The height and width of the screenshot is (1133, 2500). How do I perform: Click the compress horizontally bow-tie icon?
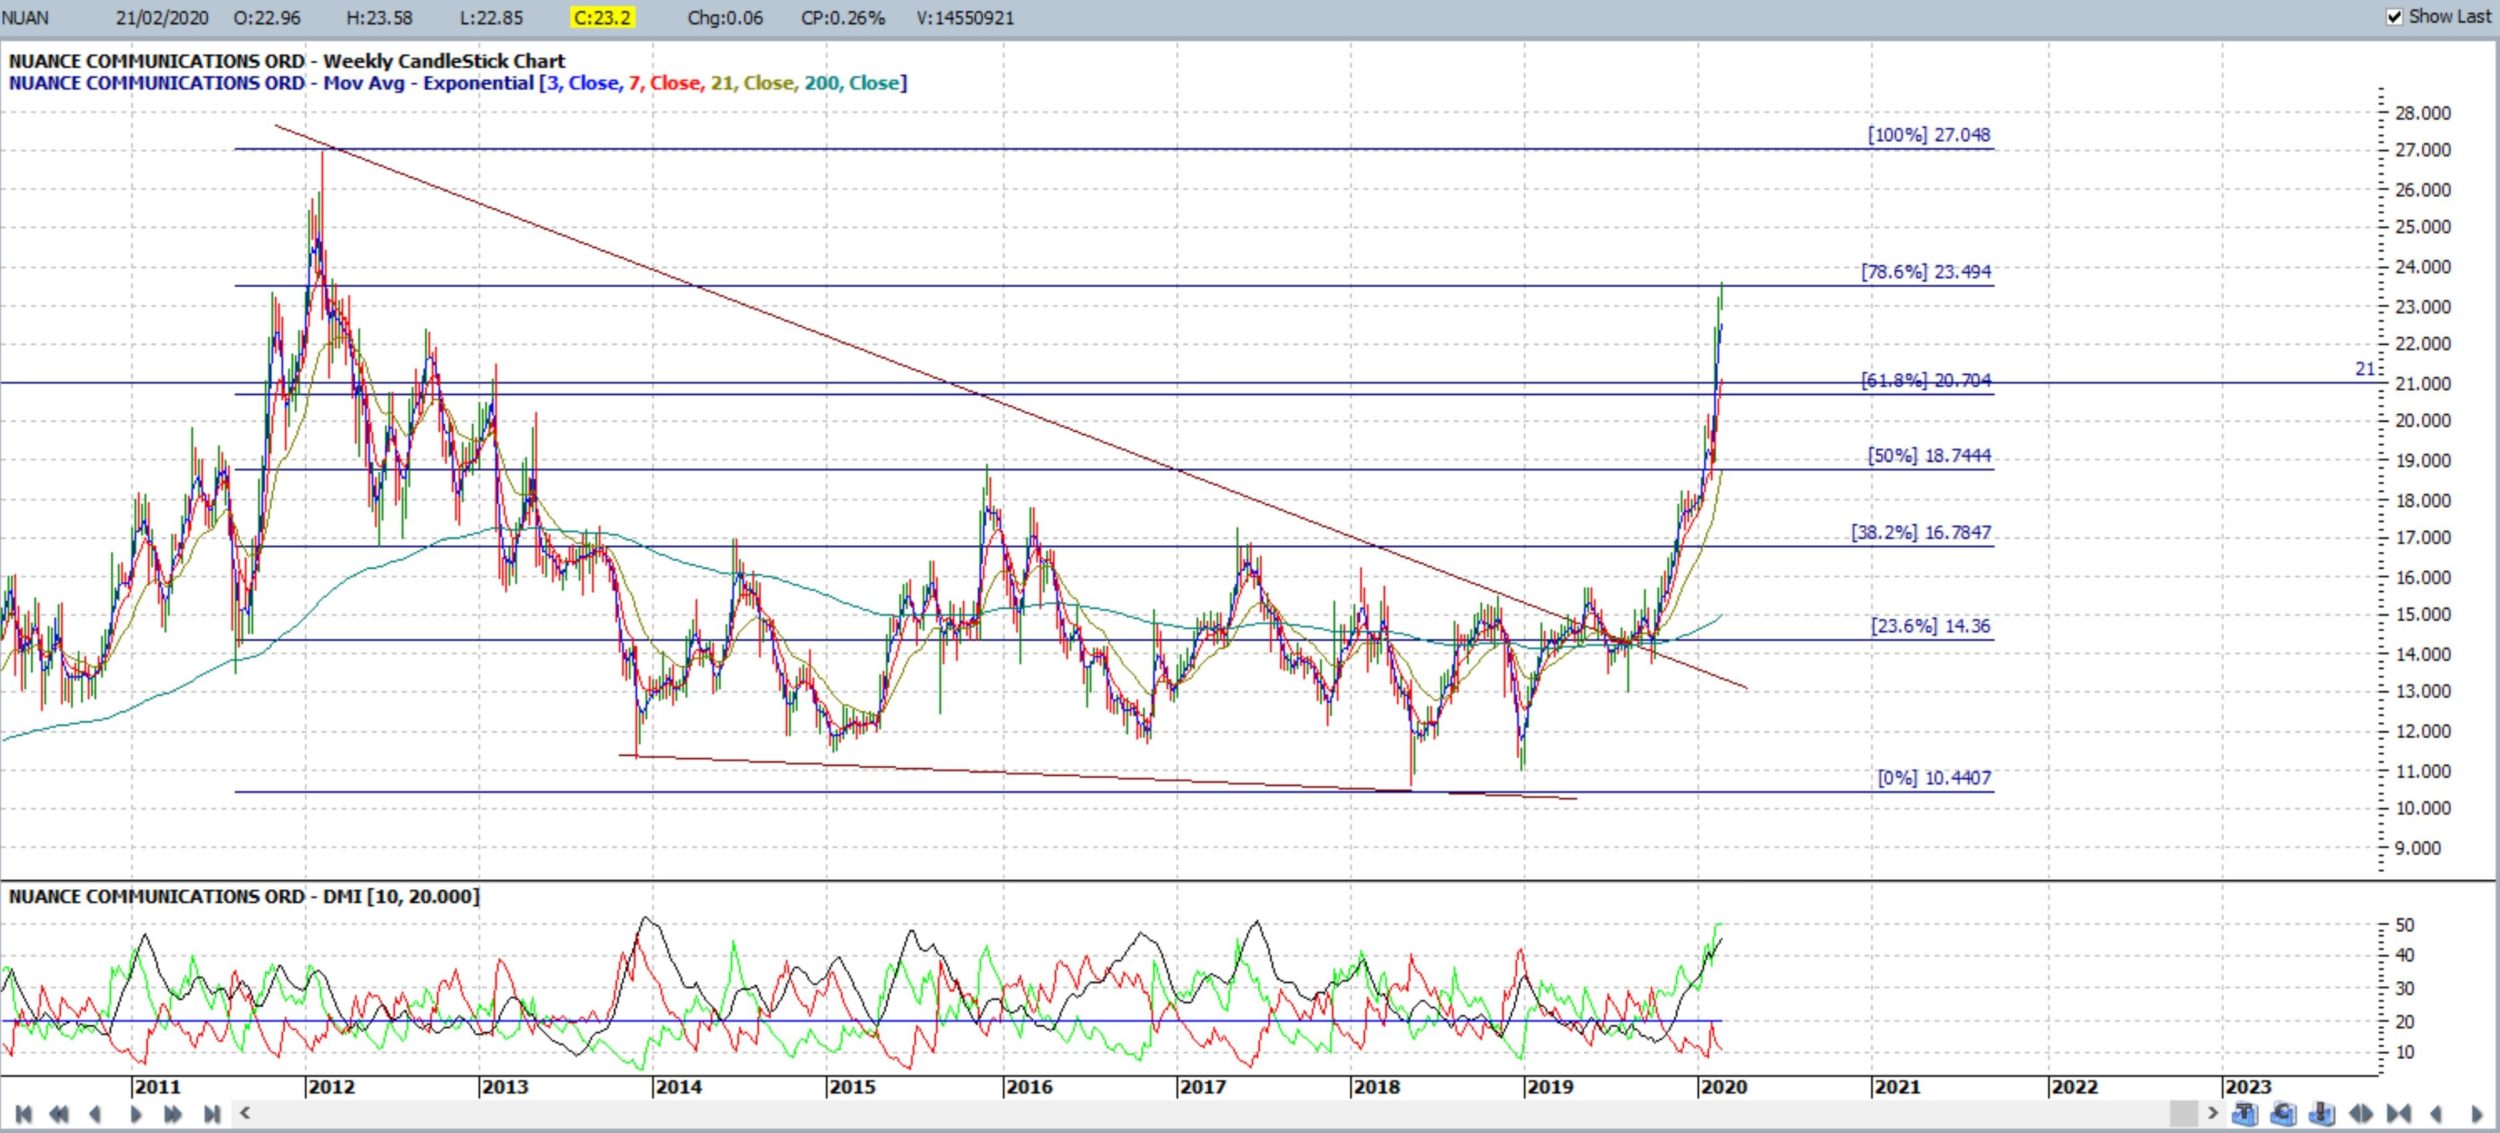coord(2399,1113)
